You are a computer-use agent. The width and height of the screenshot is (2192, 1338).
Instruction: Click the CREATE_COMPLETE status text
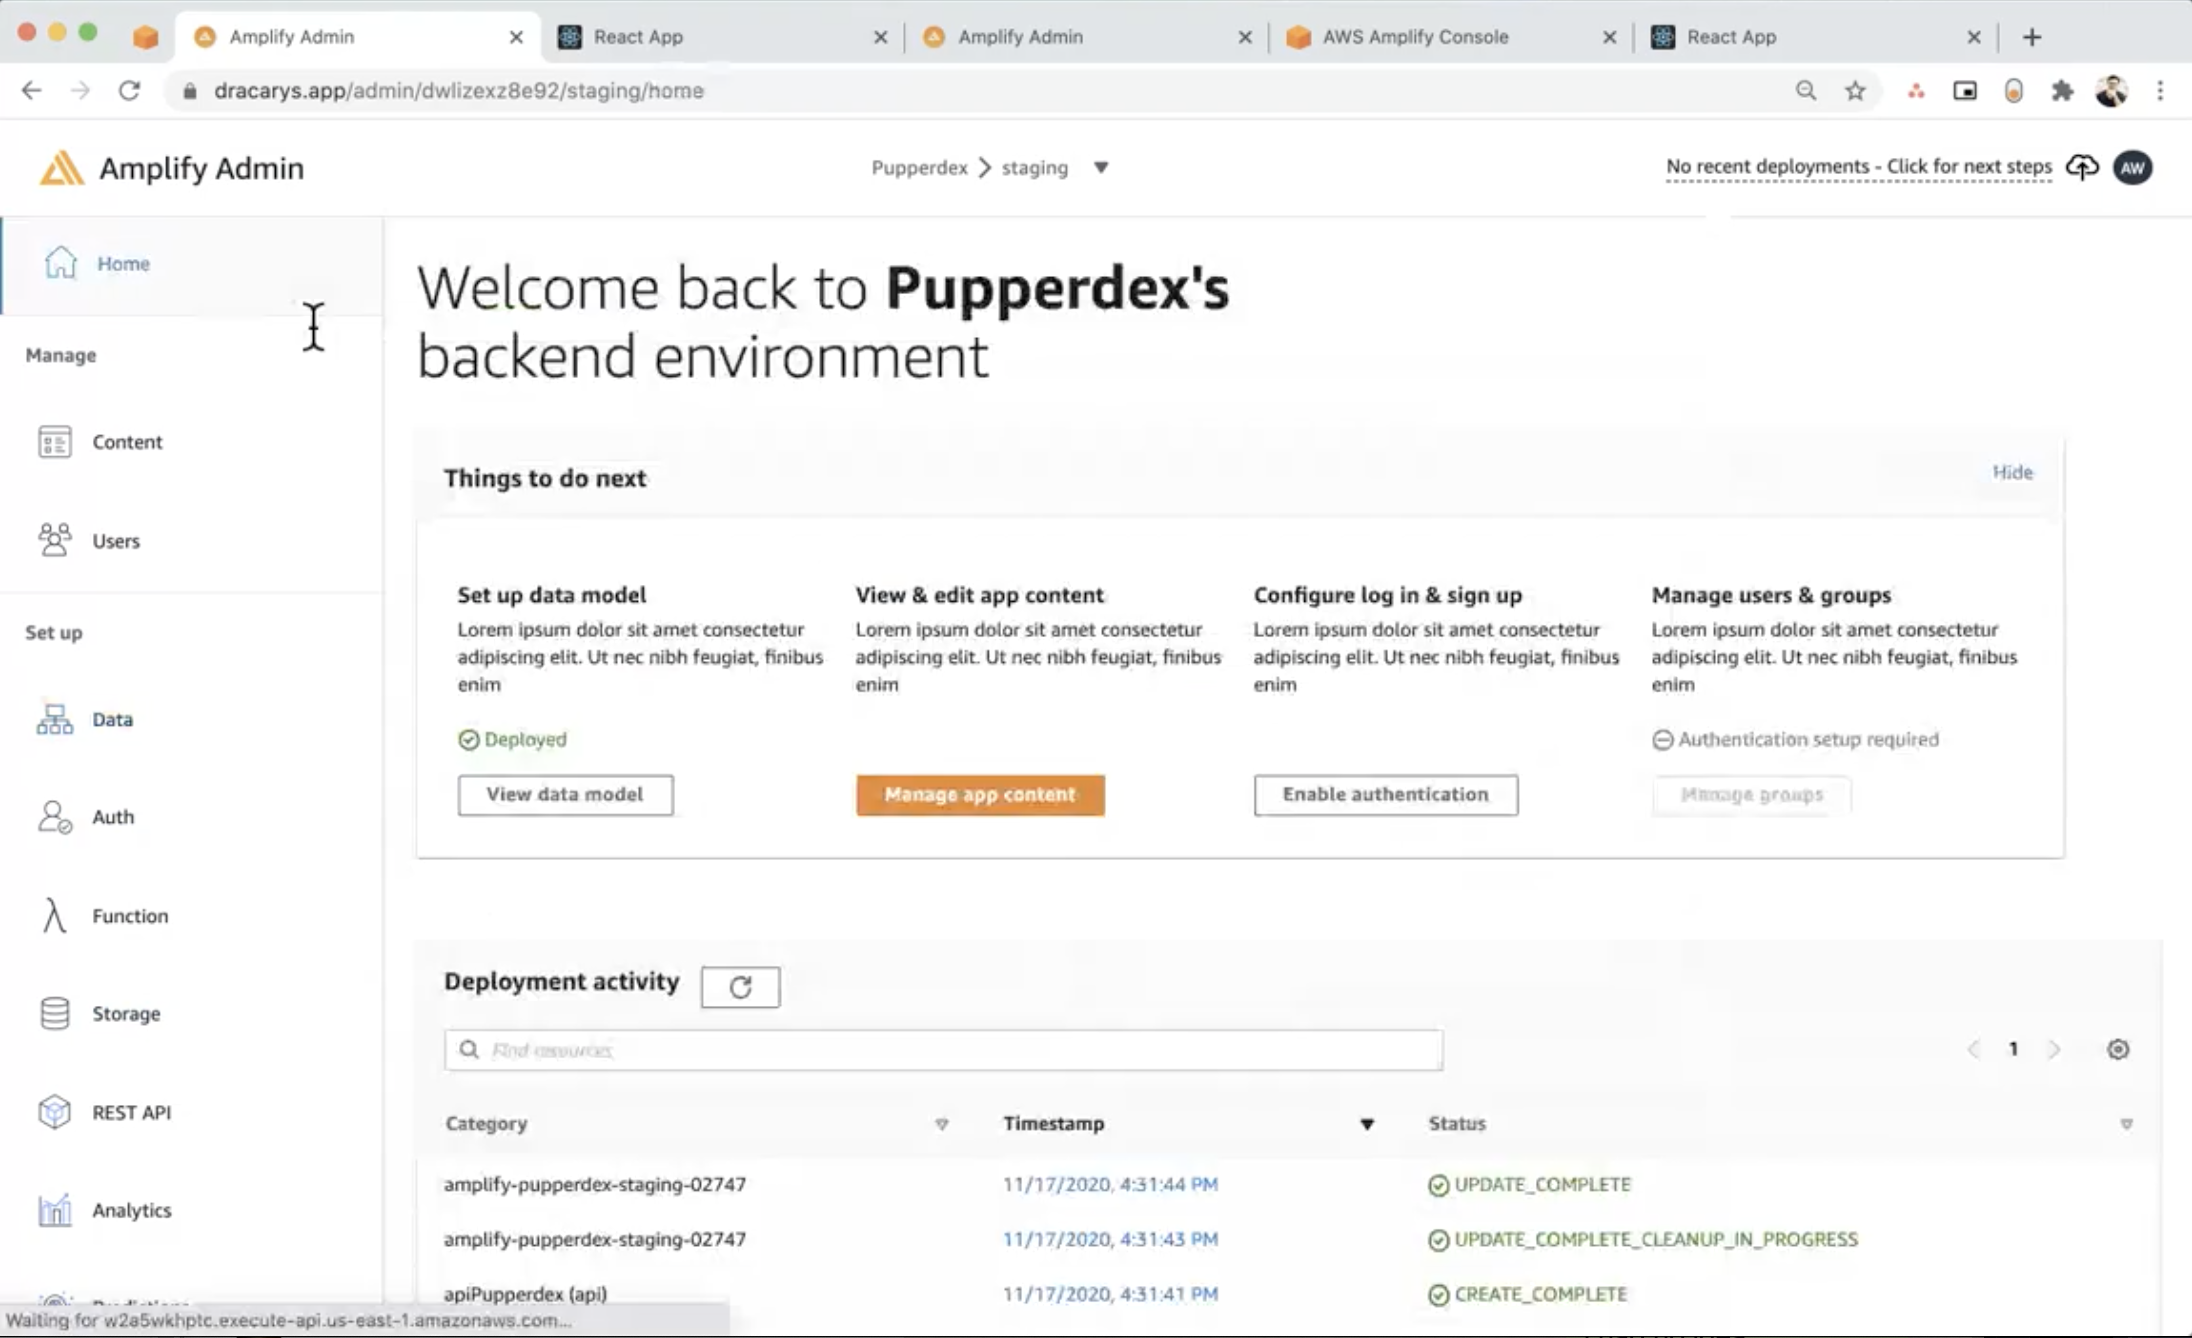coord(1541,1294)
